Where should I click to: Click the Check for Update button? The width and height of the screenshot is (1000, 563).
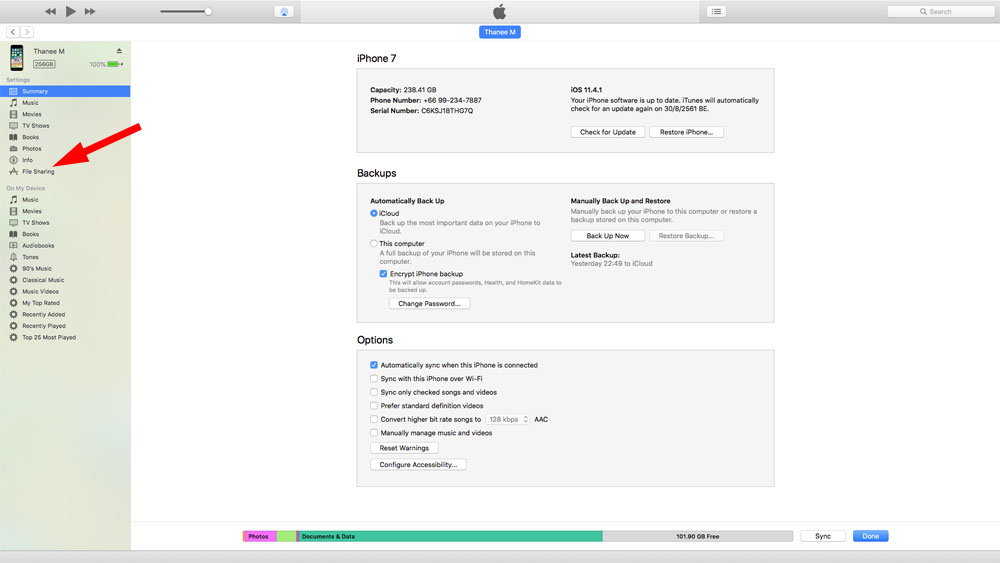click(608, 132)
